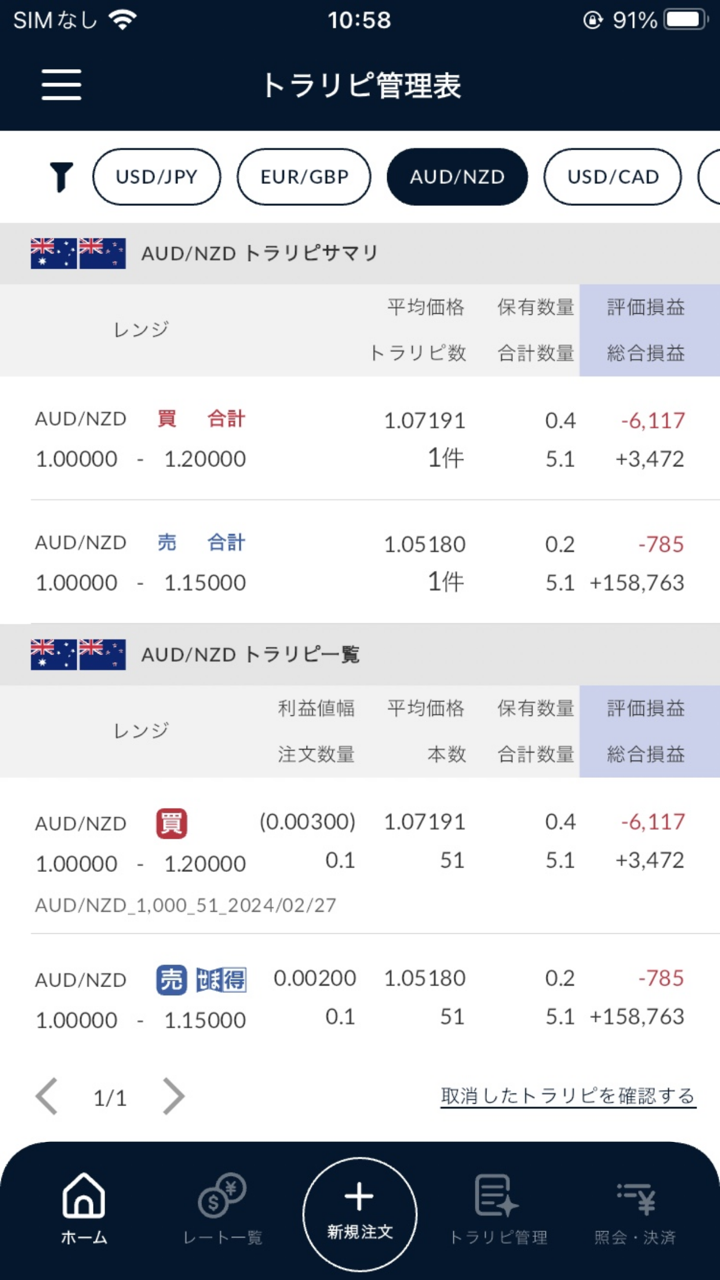
Task: Select the EUR/GBP currency pair chip
Action: tap(304, 177)
